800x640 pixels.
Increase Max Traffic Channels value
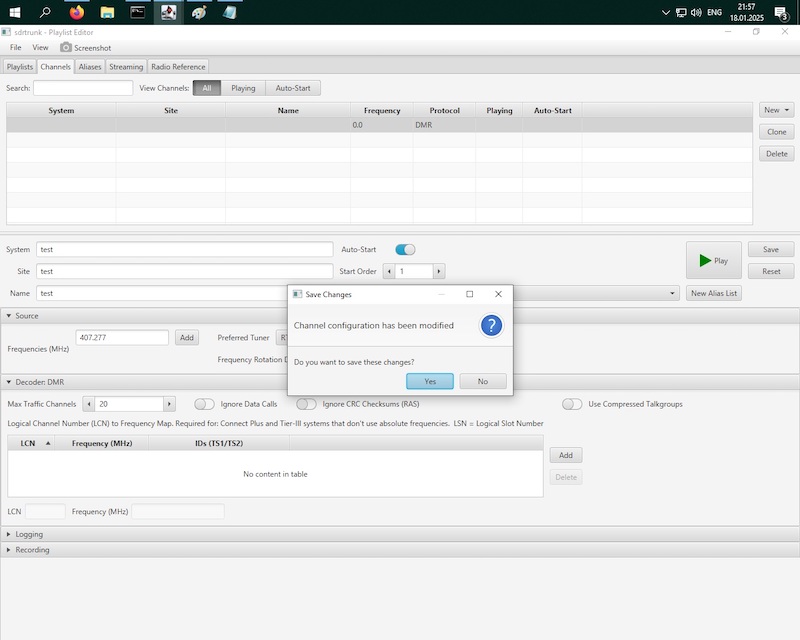click(169, 404)
